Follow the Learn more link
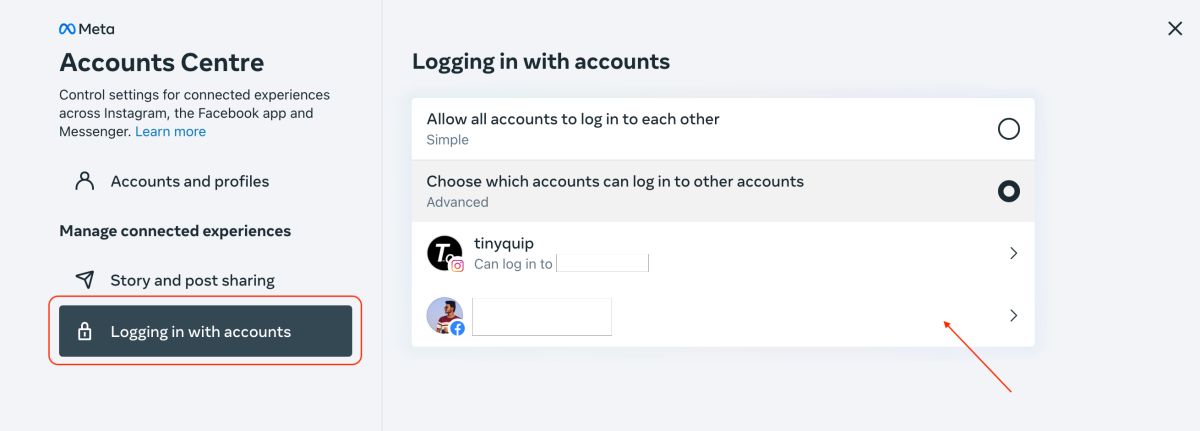This screenshot has width=1200, height=431. tap(171, 131)
